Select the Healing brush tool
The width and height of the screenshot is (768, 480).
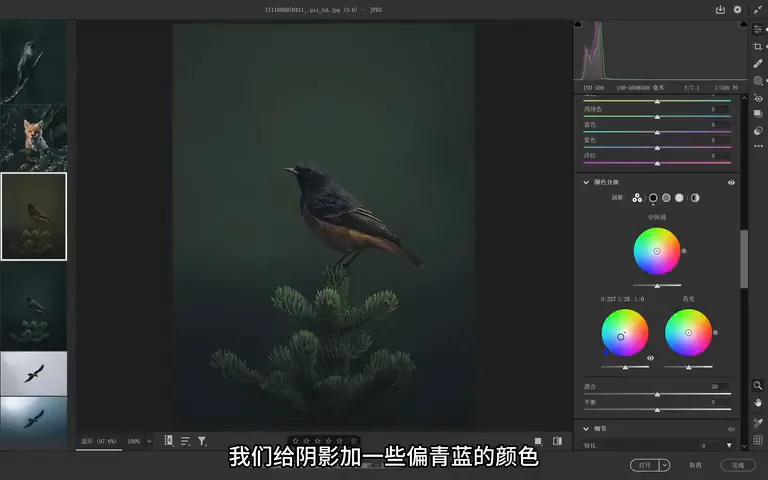pyautogui.click(x=758, y=63)
